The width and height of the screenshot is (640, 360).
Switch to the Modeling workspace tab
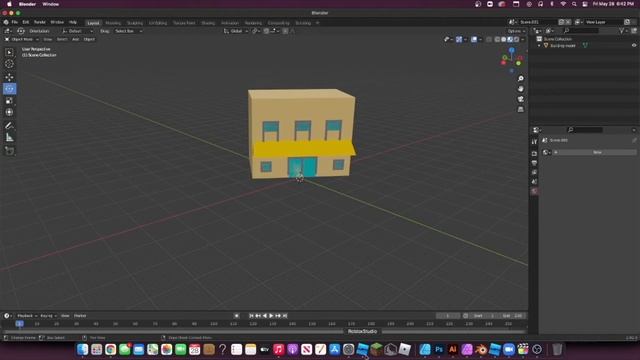(x=113, y=23)
